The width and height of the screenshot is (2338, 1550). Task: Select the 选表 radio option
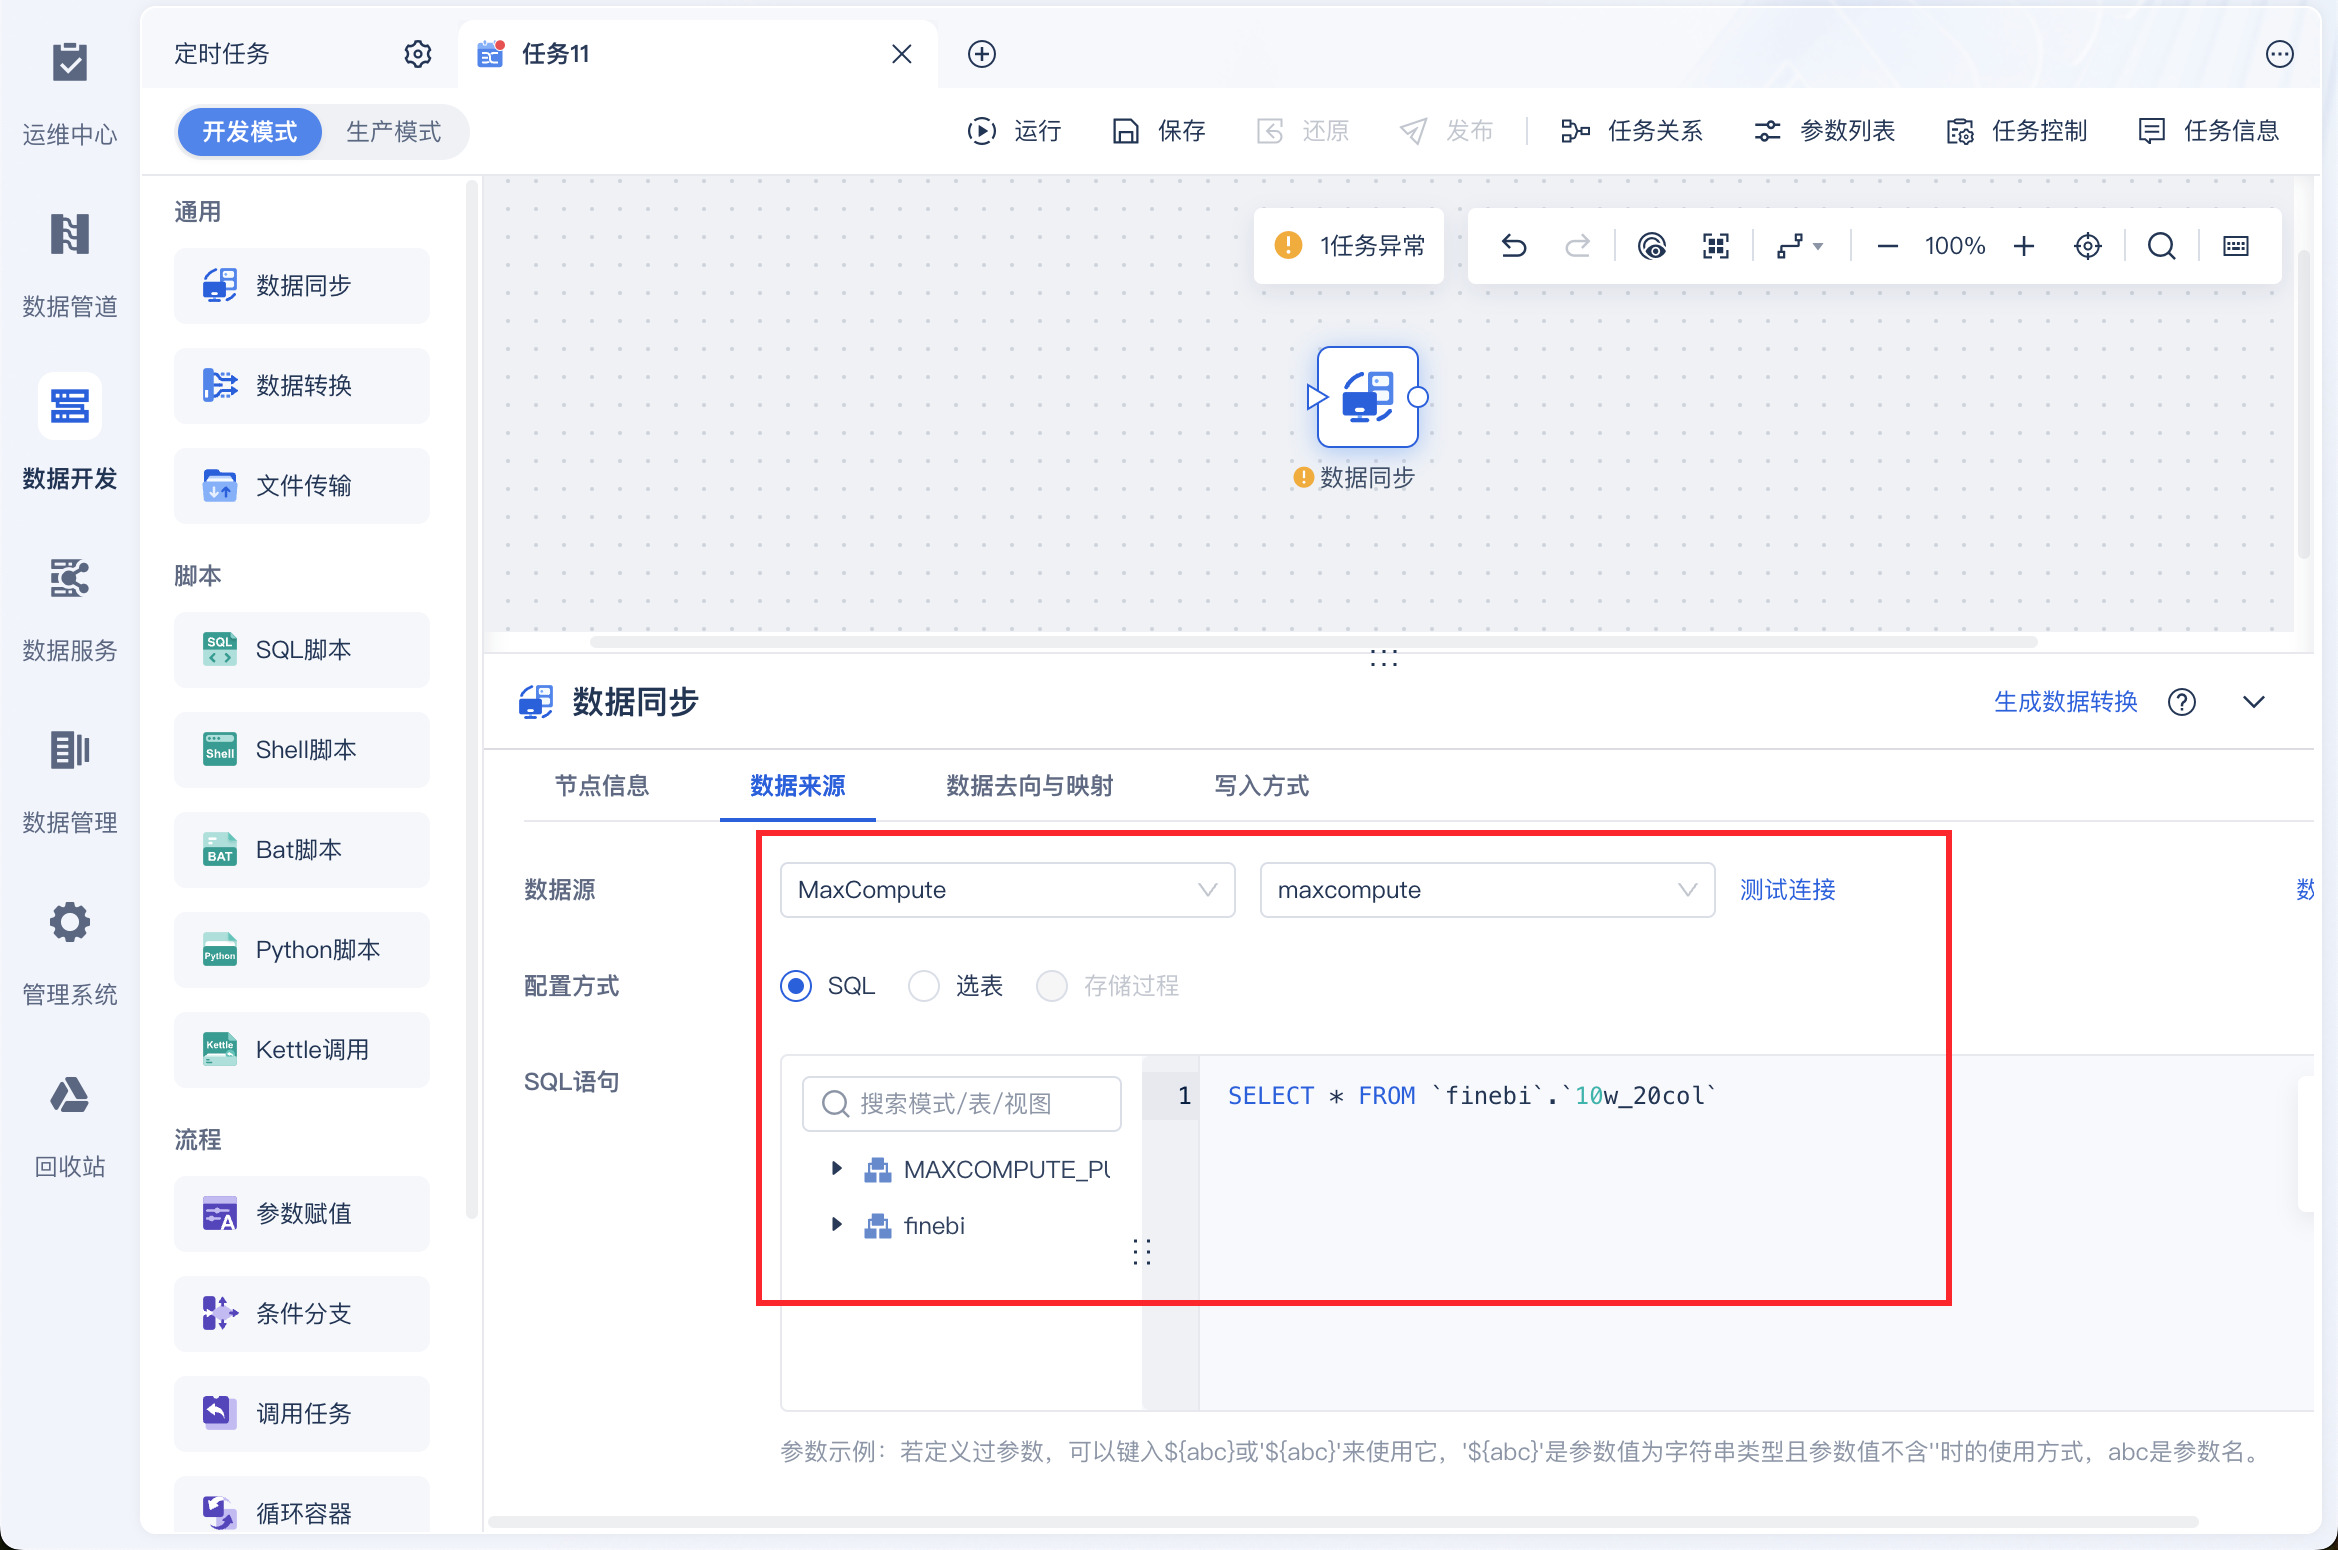924,986
